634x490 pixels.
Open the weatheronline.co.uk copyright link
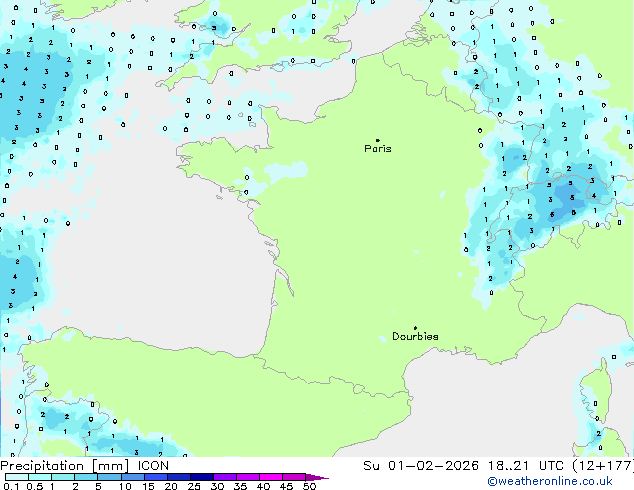tap(550, 482)
